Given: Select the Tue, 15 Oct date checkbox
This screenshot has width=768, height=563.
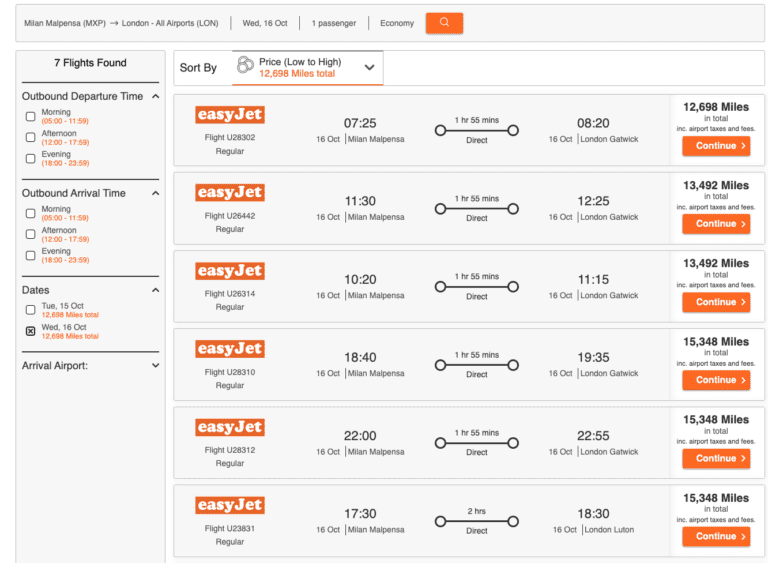Looking at the screenshot, I should pyautogui.click(x=30, y=310).
